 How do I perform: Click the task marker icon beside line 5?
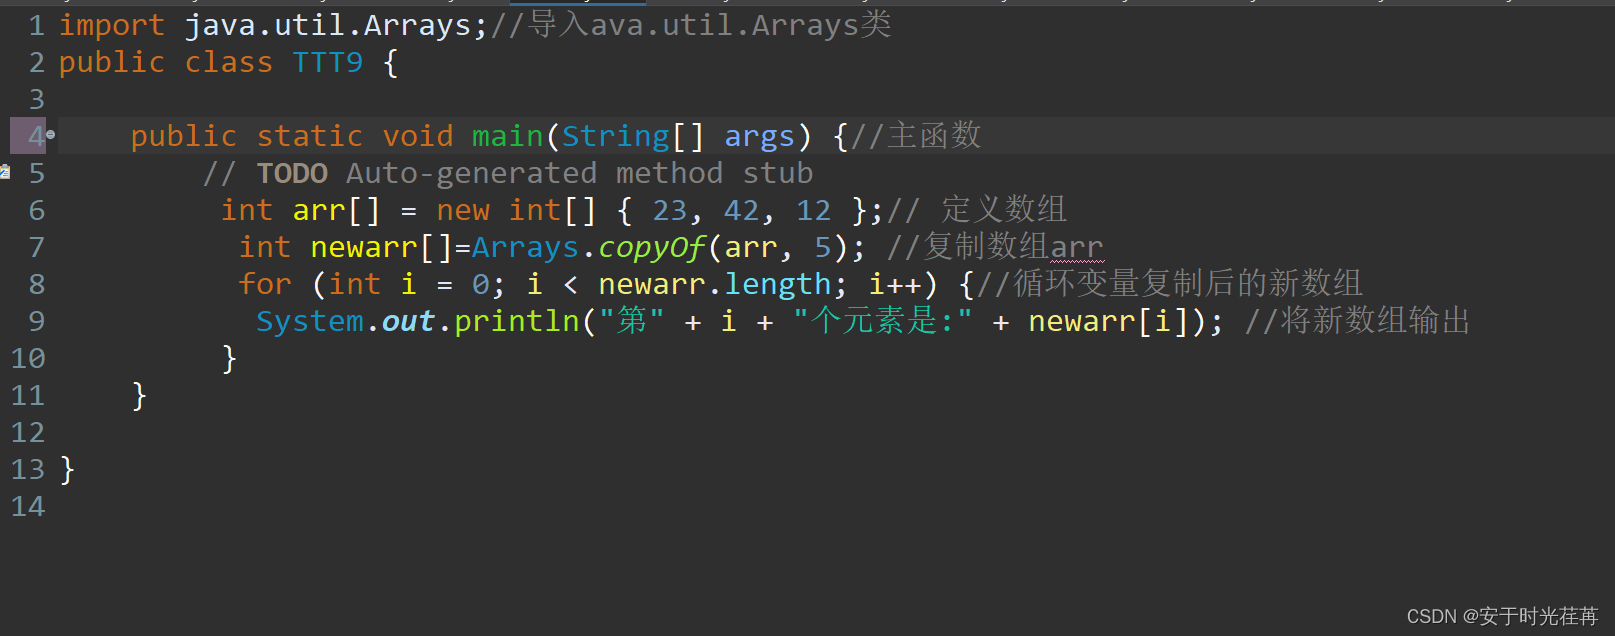tap(4, 172)
